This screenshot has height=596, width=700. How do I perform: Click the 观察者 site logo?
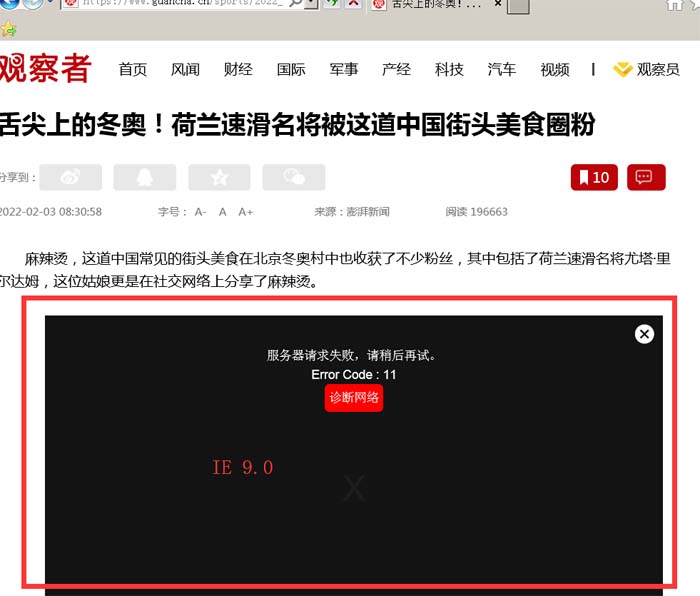[45, 68]
